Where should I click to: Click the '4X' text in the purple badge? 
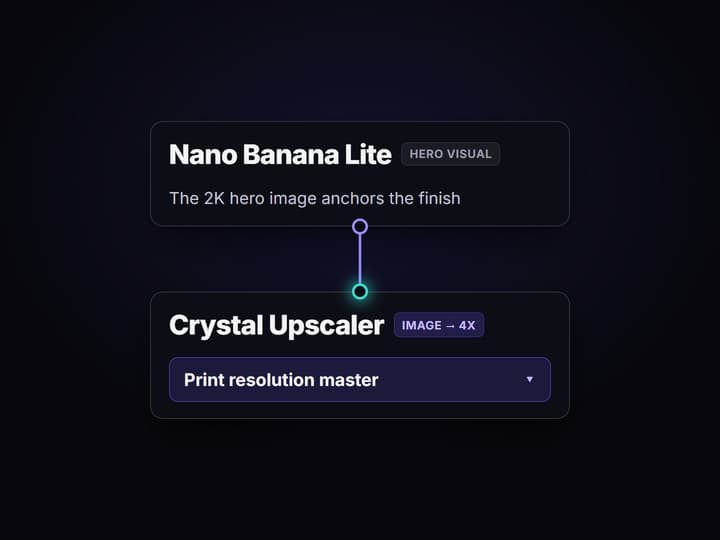pos(467,326)
